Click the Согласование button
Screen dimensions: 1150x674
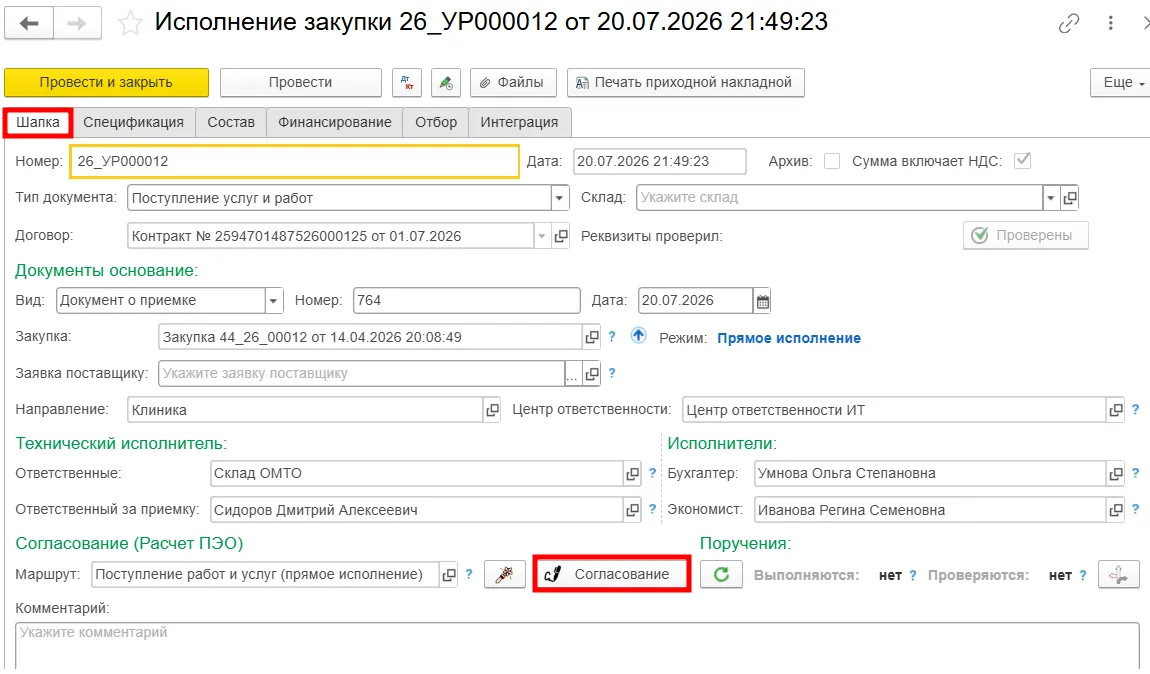(x=612, y=574)
